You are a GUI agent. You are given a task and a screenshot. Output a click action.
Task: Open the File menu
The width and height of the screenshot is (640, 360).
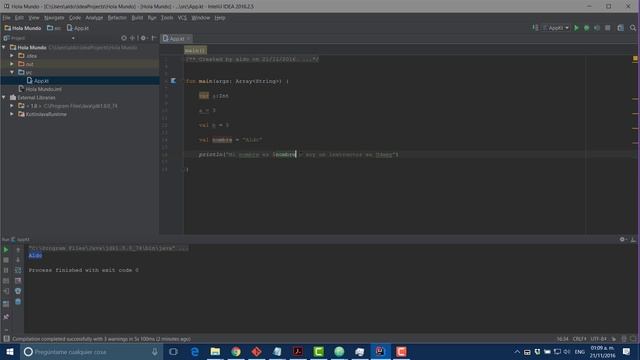(6, 18)
